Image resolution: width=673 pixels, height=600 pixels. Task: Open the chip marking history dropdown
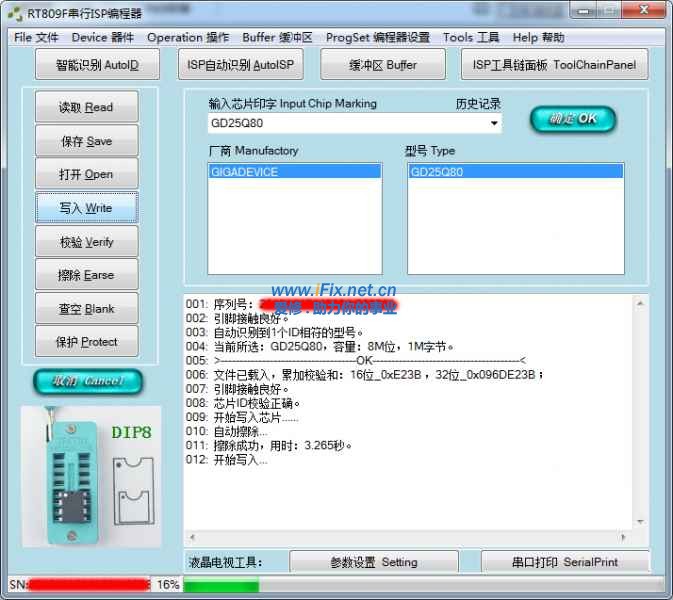[x=494, y=124]
